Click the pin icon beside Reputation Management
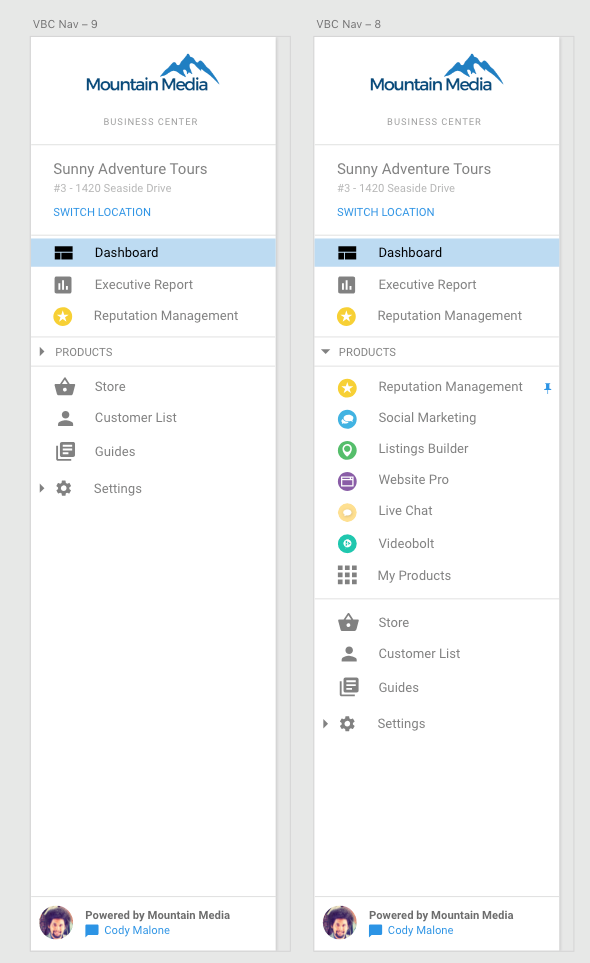Viewport: 590px width, 963px height. point(548,388)
